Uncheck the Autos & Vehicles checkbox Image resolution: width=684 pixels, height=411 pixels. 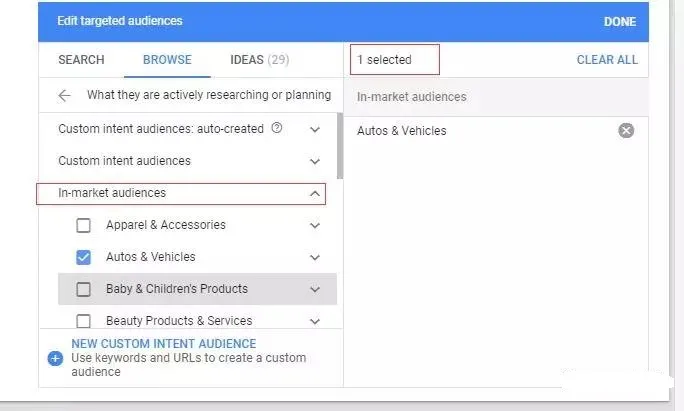pyautogui.click(x=83, y=257)
